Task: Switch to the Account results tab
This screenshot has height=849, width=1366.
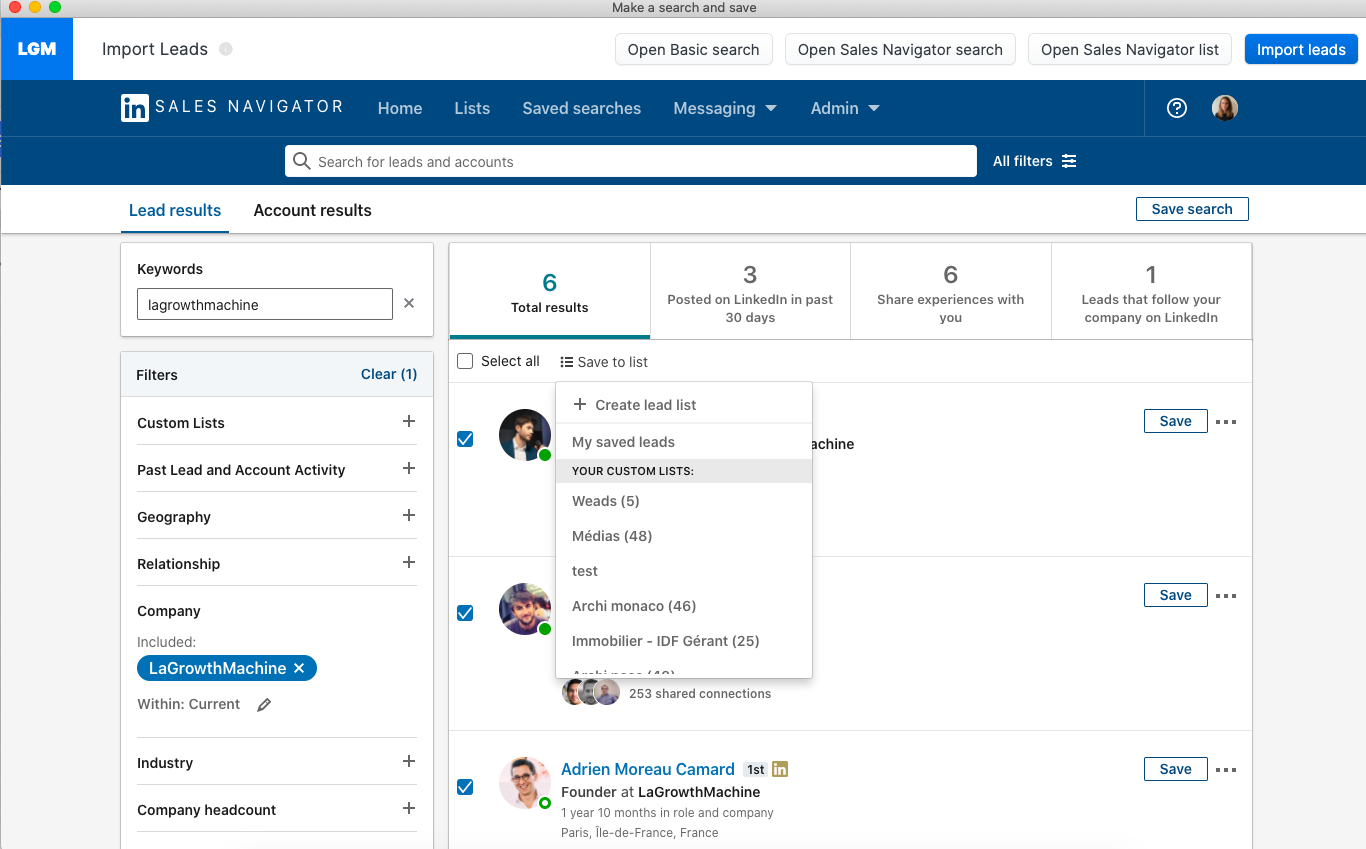Action: (312, 210)
